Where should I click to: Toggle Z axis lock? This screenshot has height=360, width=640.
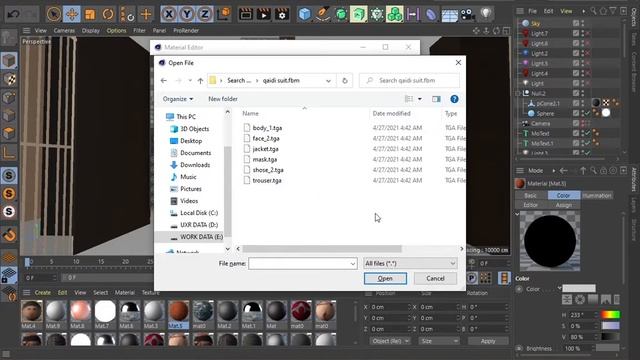point(204,14)
